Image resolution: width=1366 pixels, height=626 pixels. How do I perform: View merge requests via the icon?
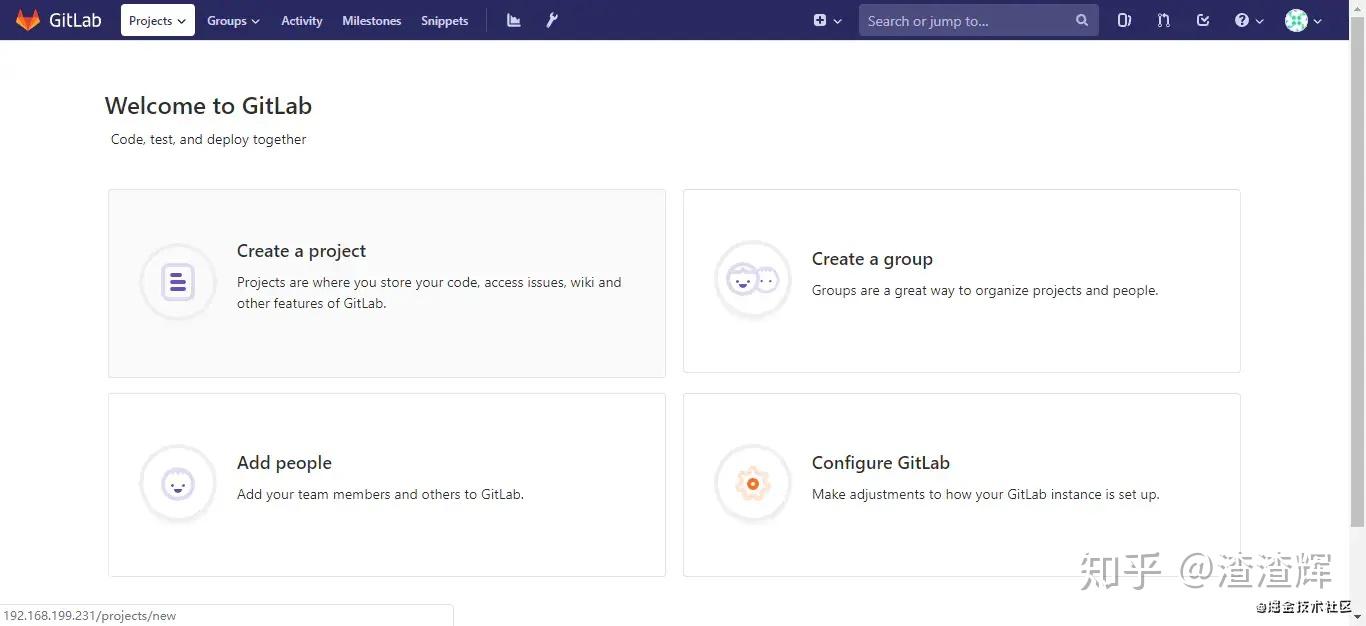pos(1163,20)
